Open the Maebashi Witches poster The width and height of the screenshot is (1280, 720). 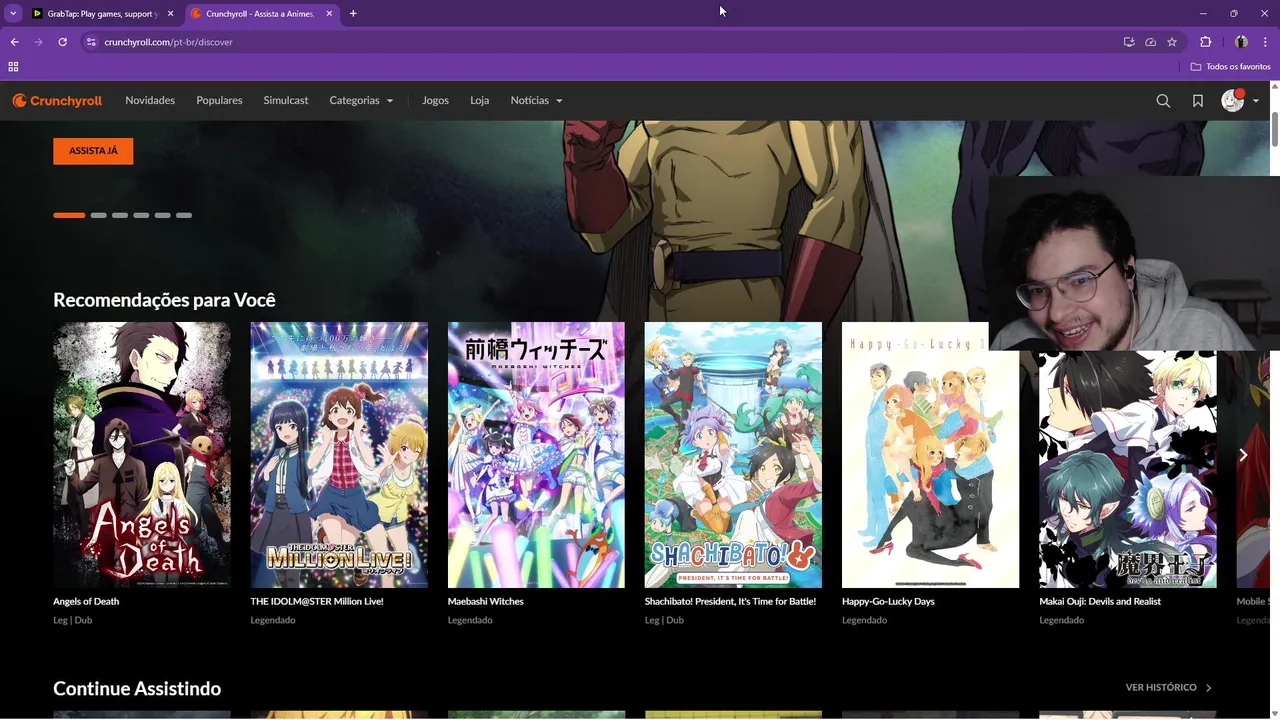(x=536, y=455)
